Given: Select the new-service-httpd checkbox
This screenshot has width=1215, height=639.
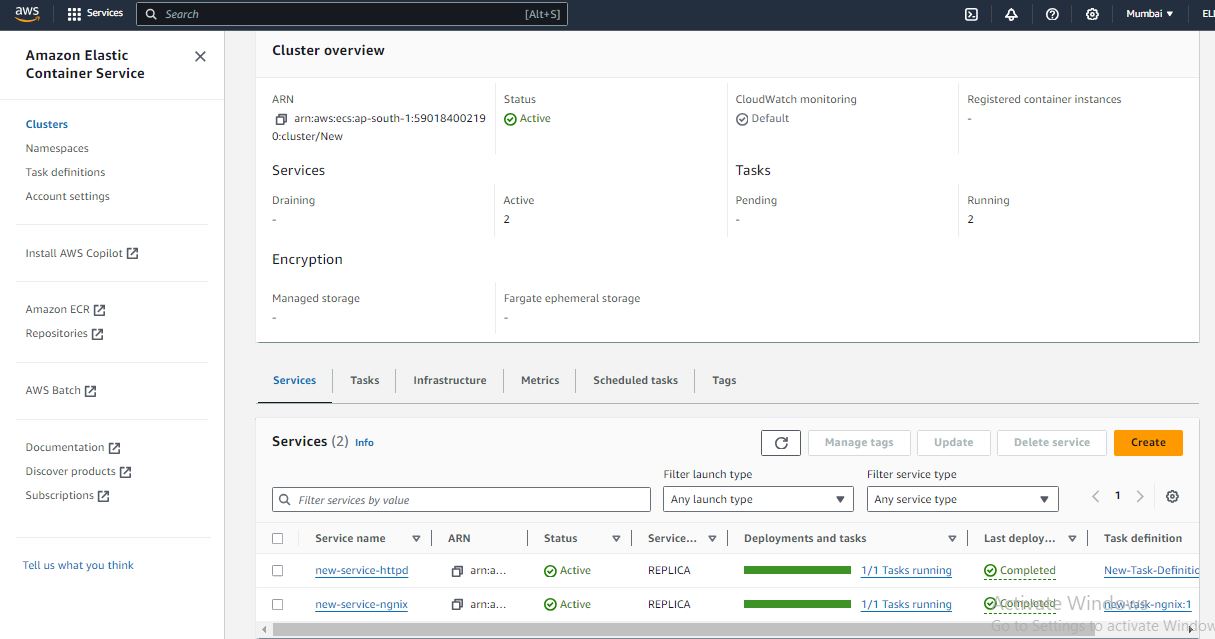Looking at the screenshot, I should (x=278, y=571).
